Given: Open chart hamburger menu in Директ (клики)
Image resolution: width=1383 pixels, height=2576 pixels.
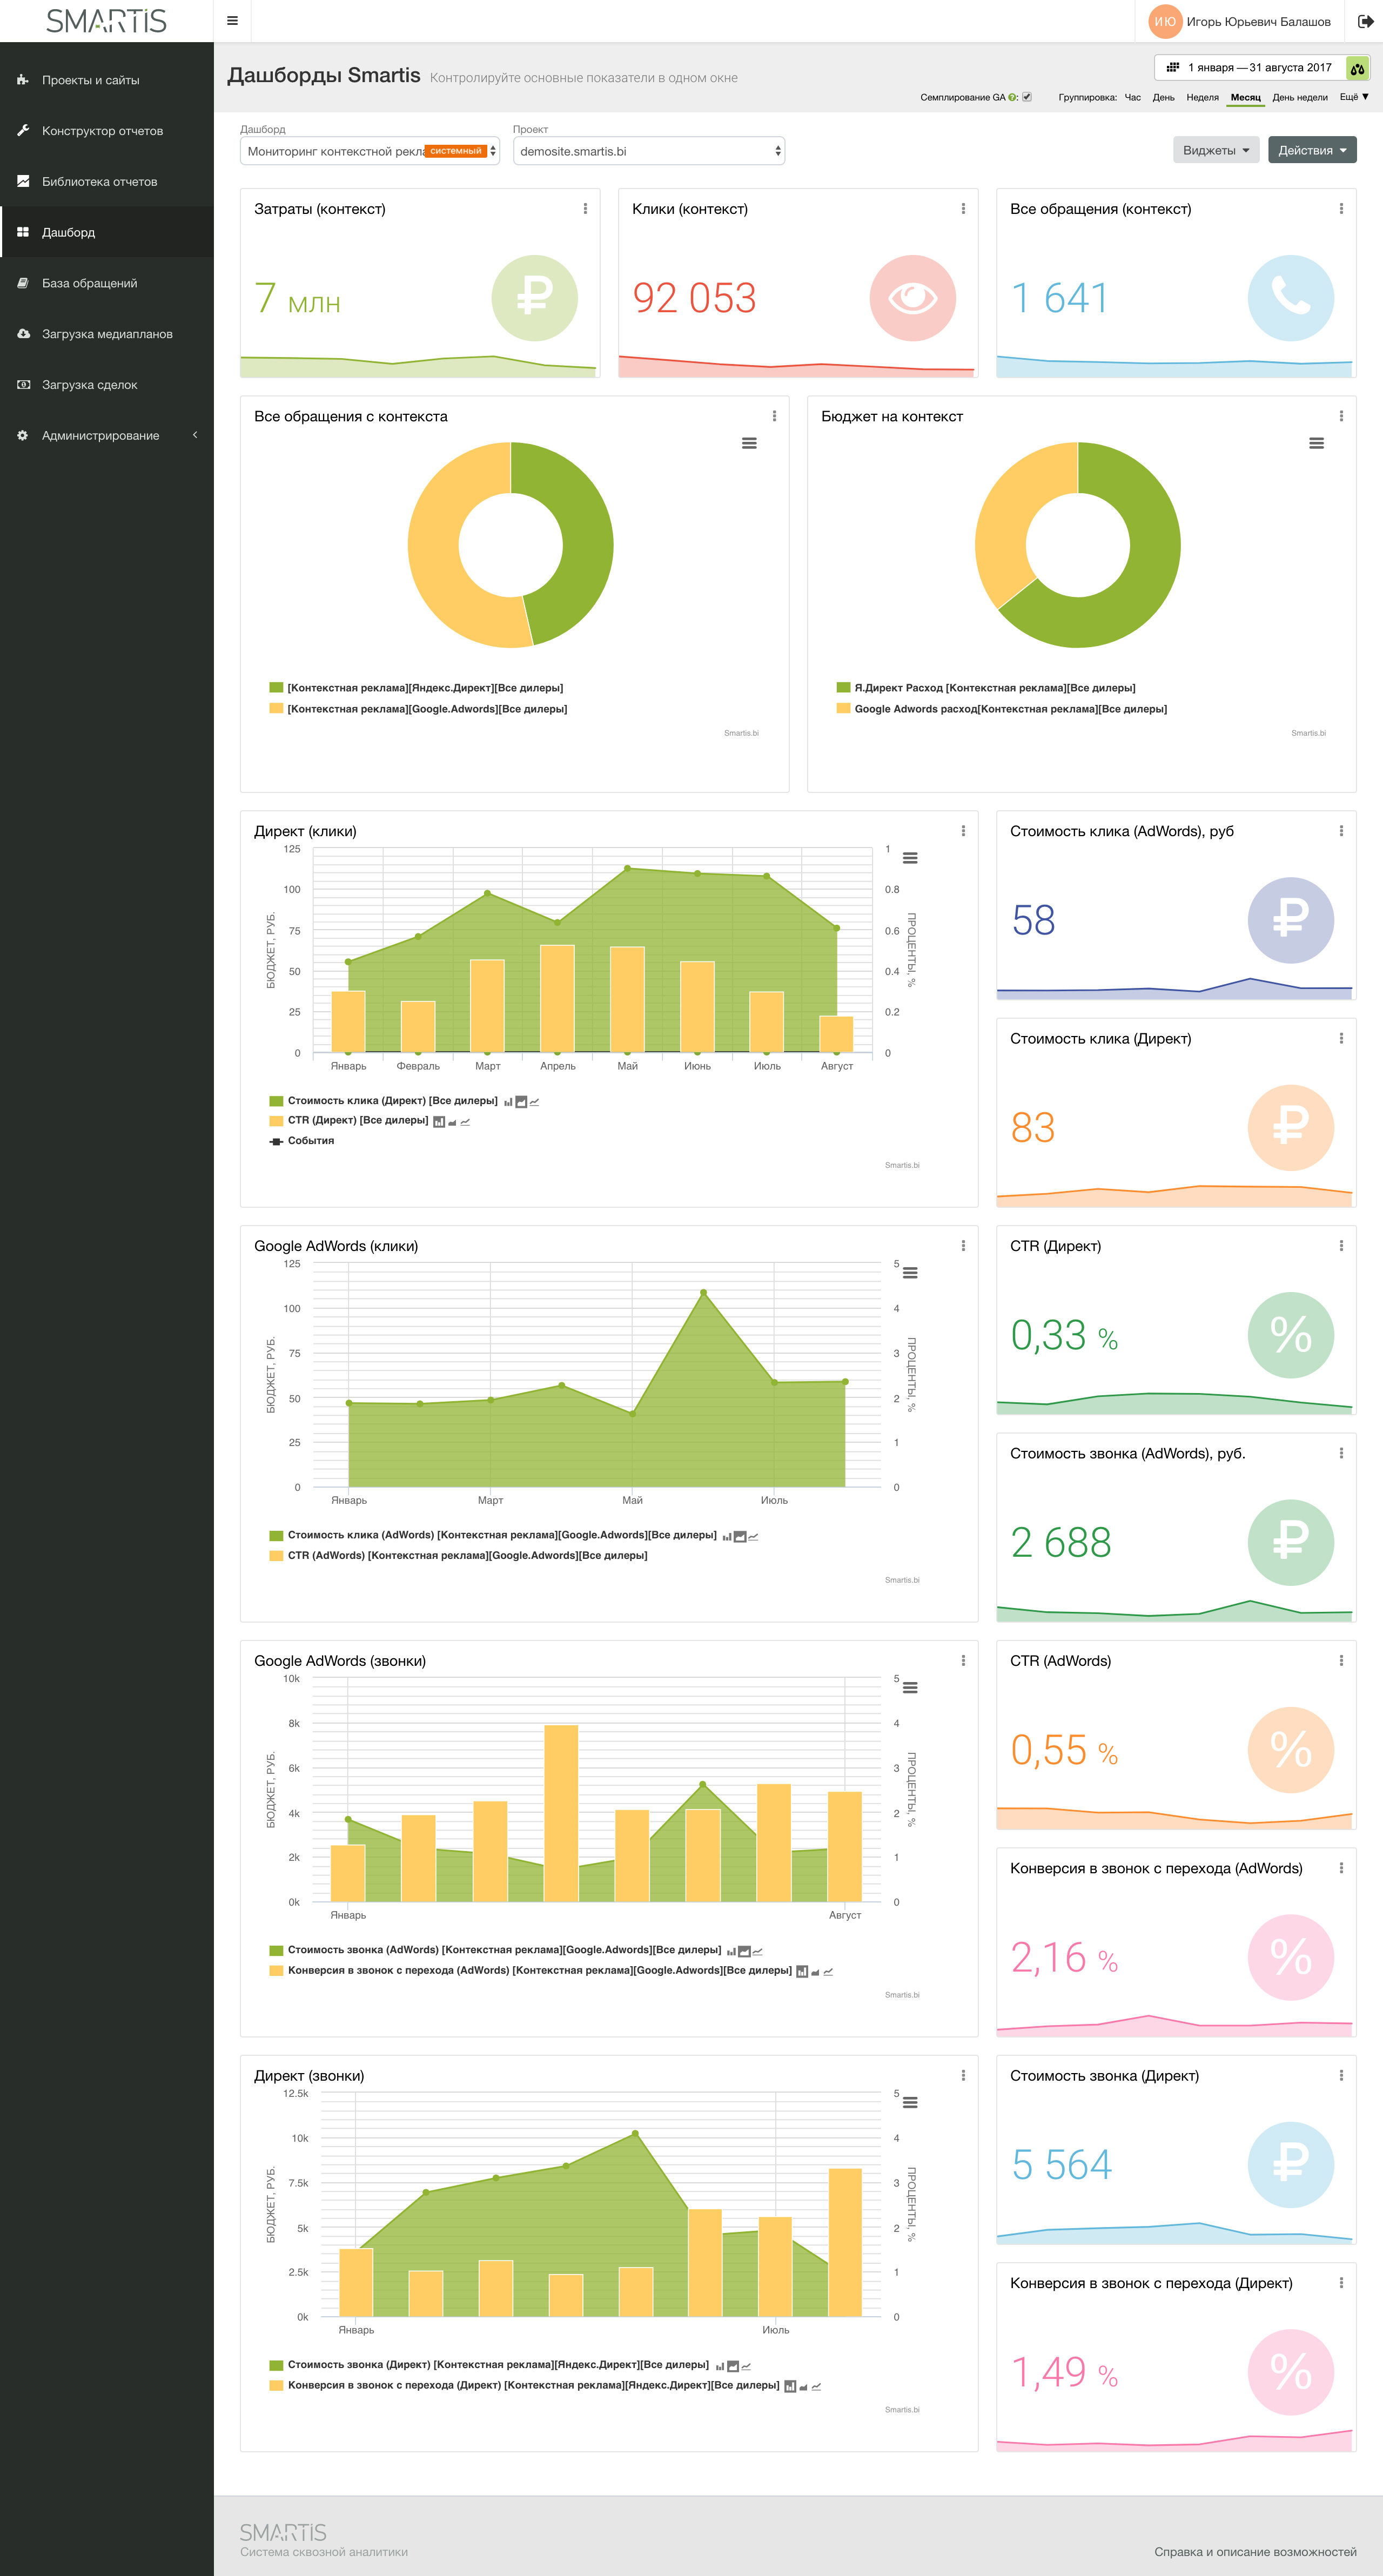Looking at the screenshot, I should point(910,858).
